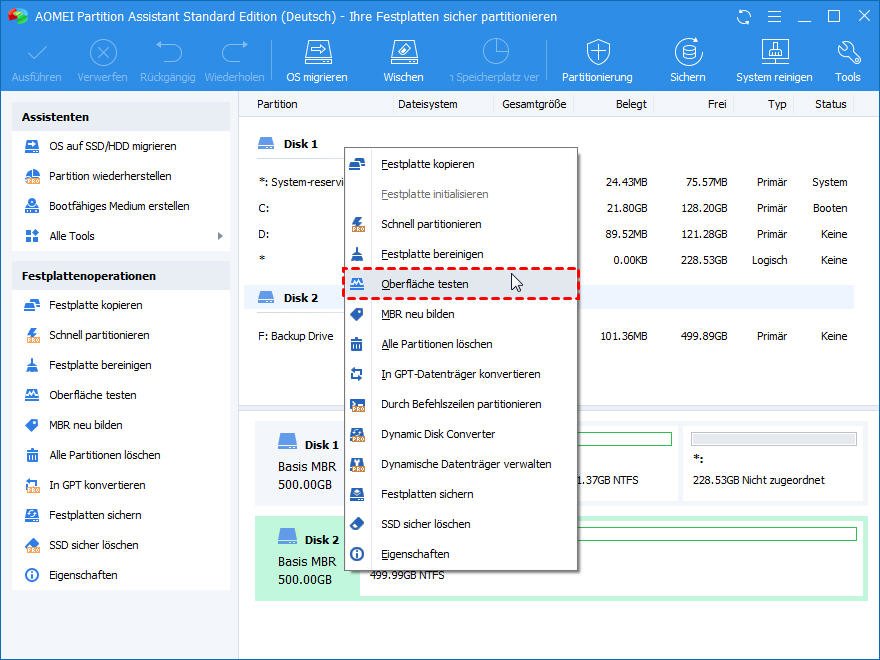Click the refresh icon in the title bar

pos(744,17)
